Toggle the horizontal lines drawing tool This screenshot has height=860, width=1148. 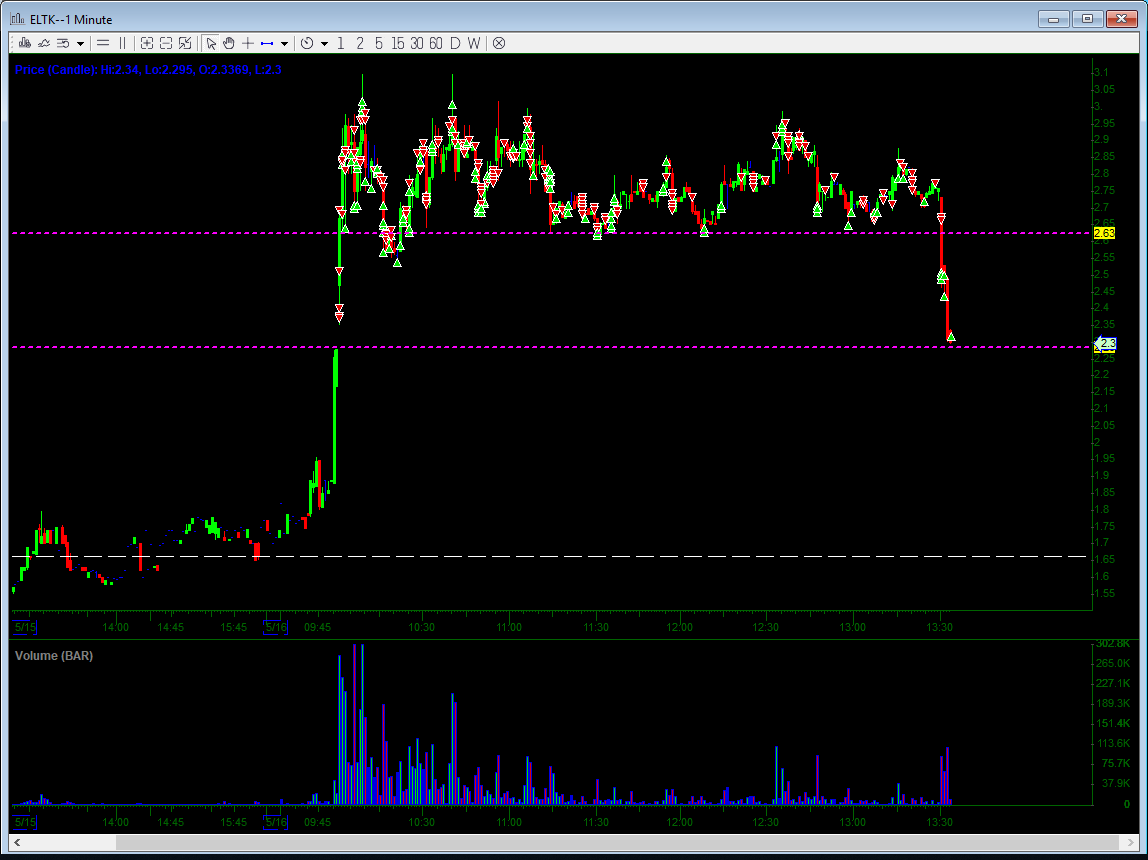click(x=102, y=43)
